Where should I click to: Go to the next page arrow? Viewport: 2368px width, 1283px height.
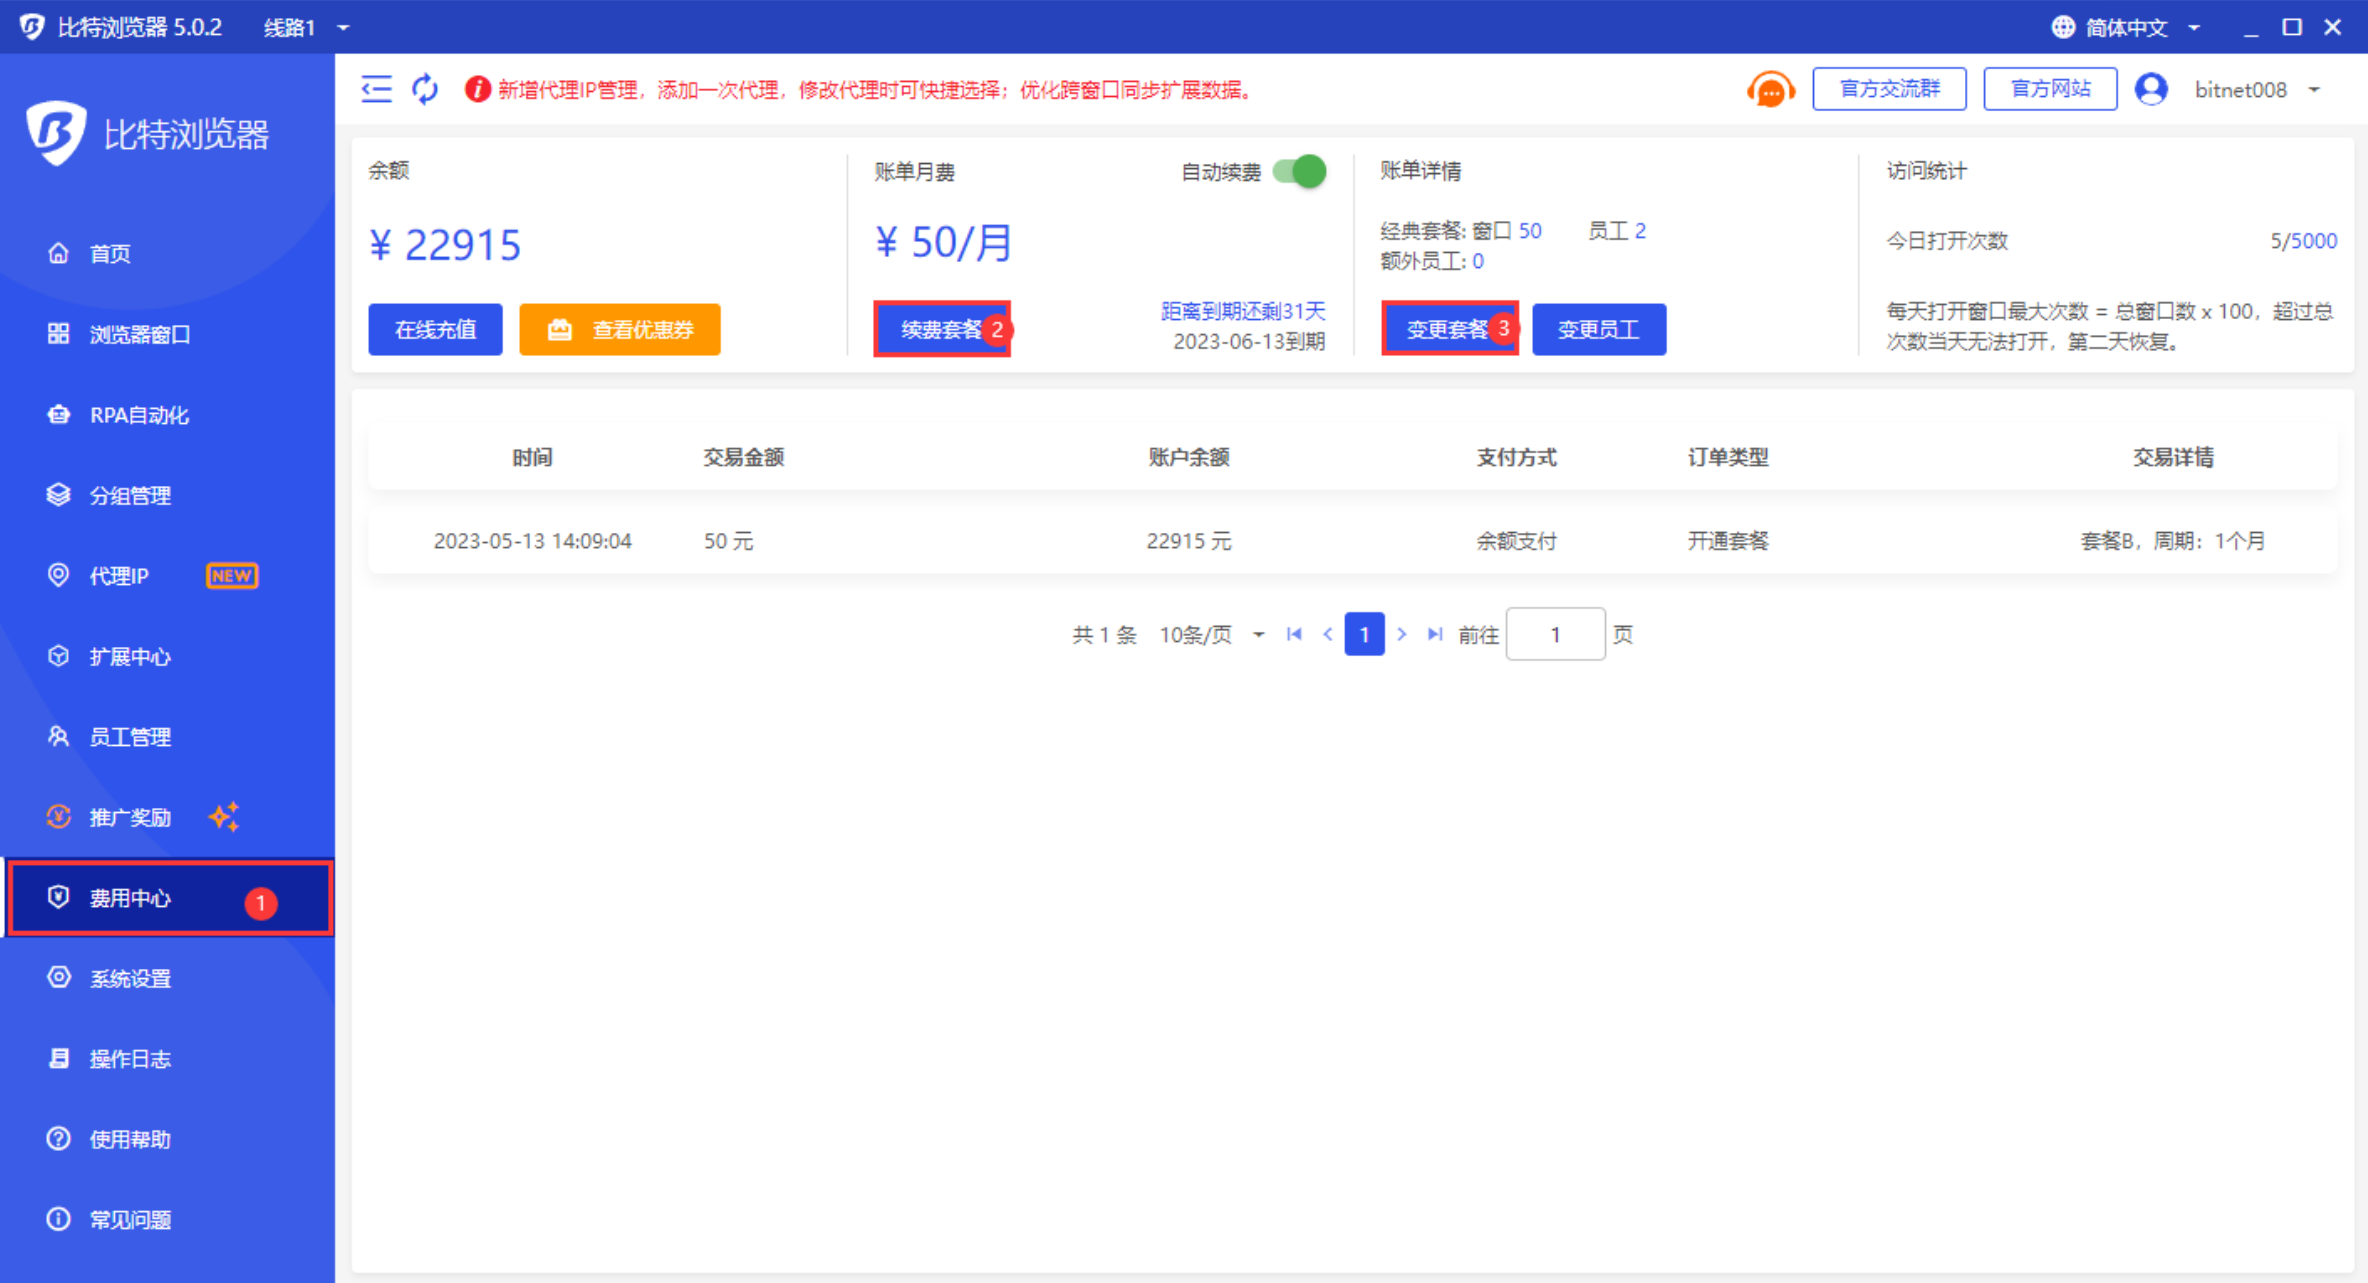coord(1401,634)
